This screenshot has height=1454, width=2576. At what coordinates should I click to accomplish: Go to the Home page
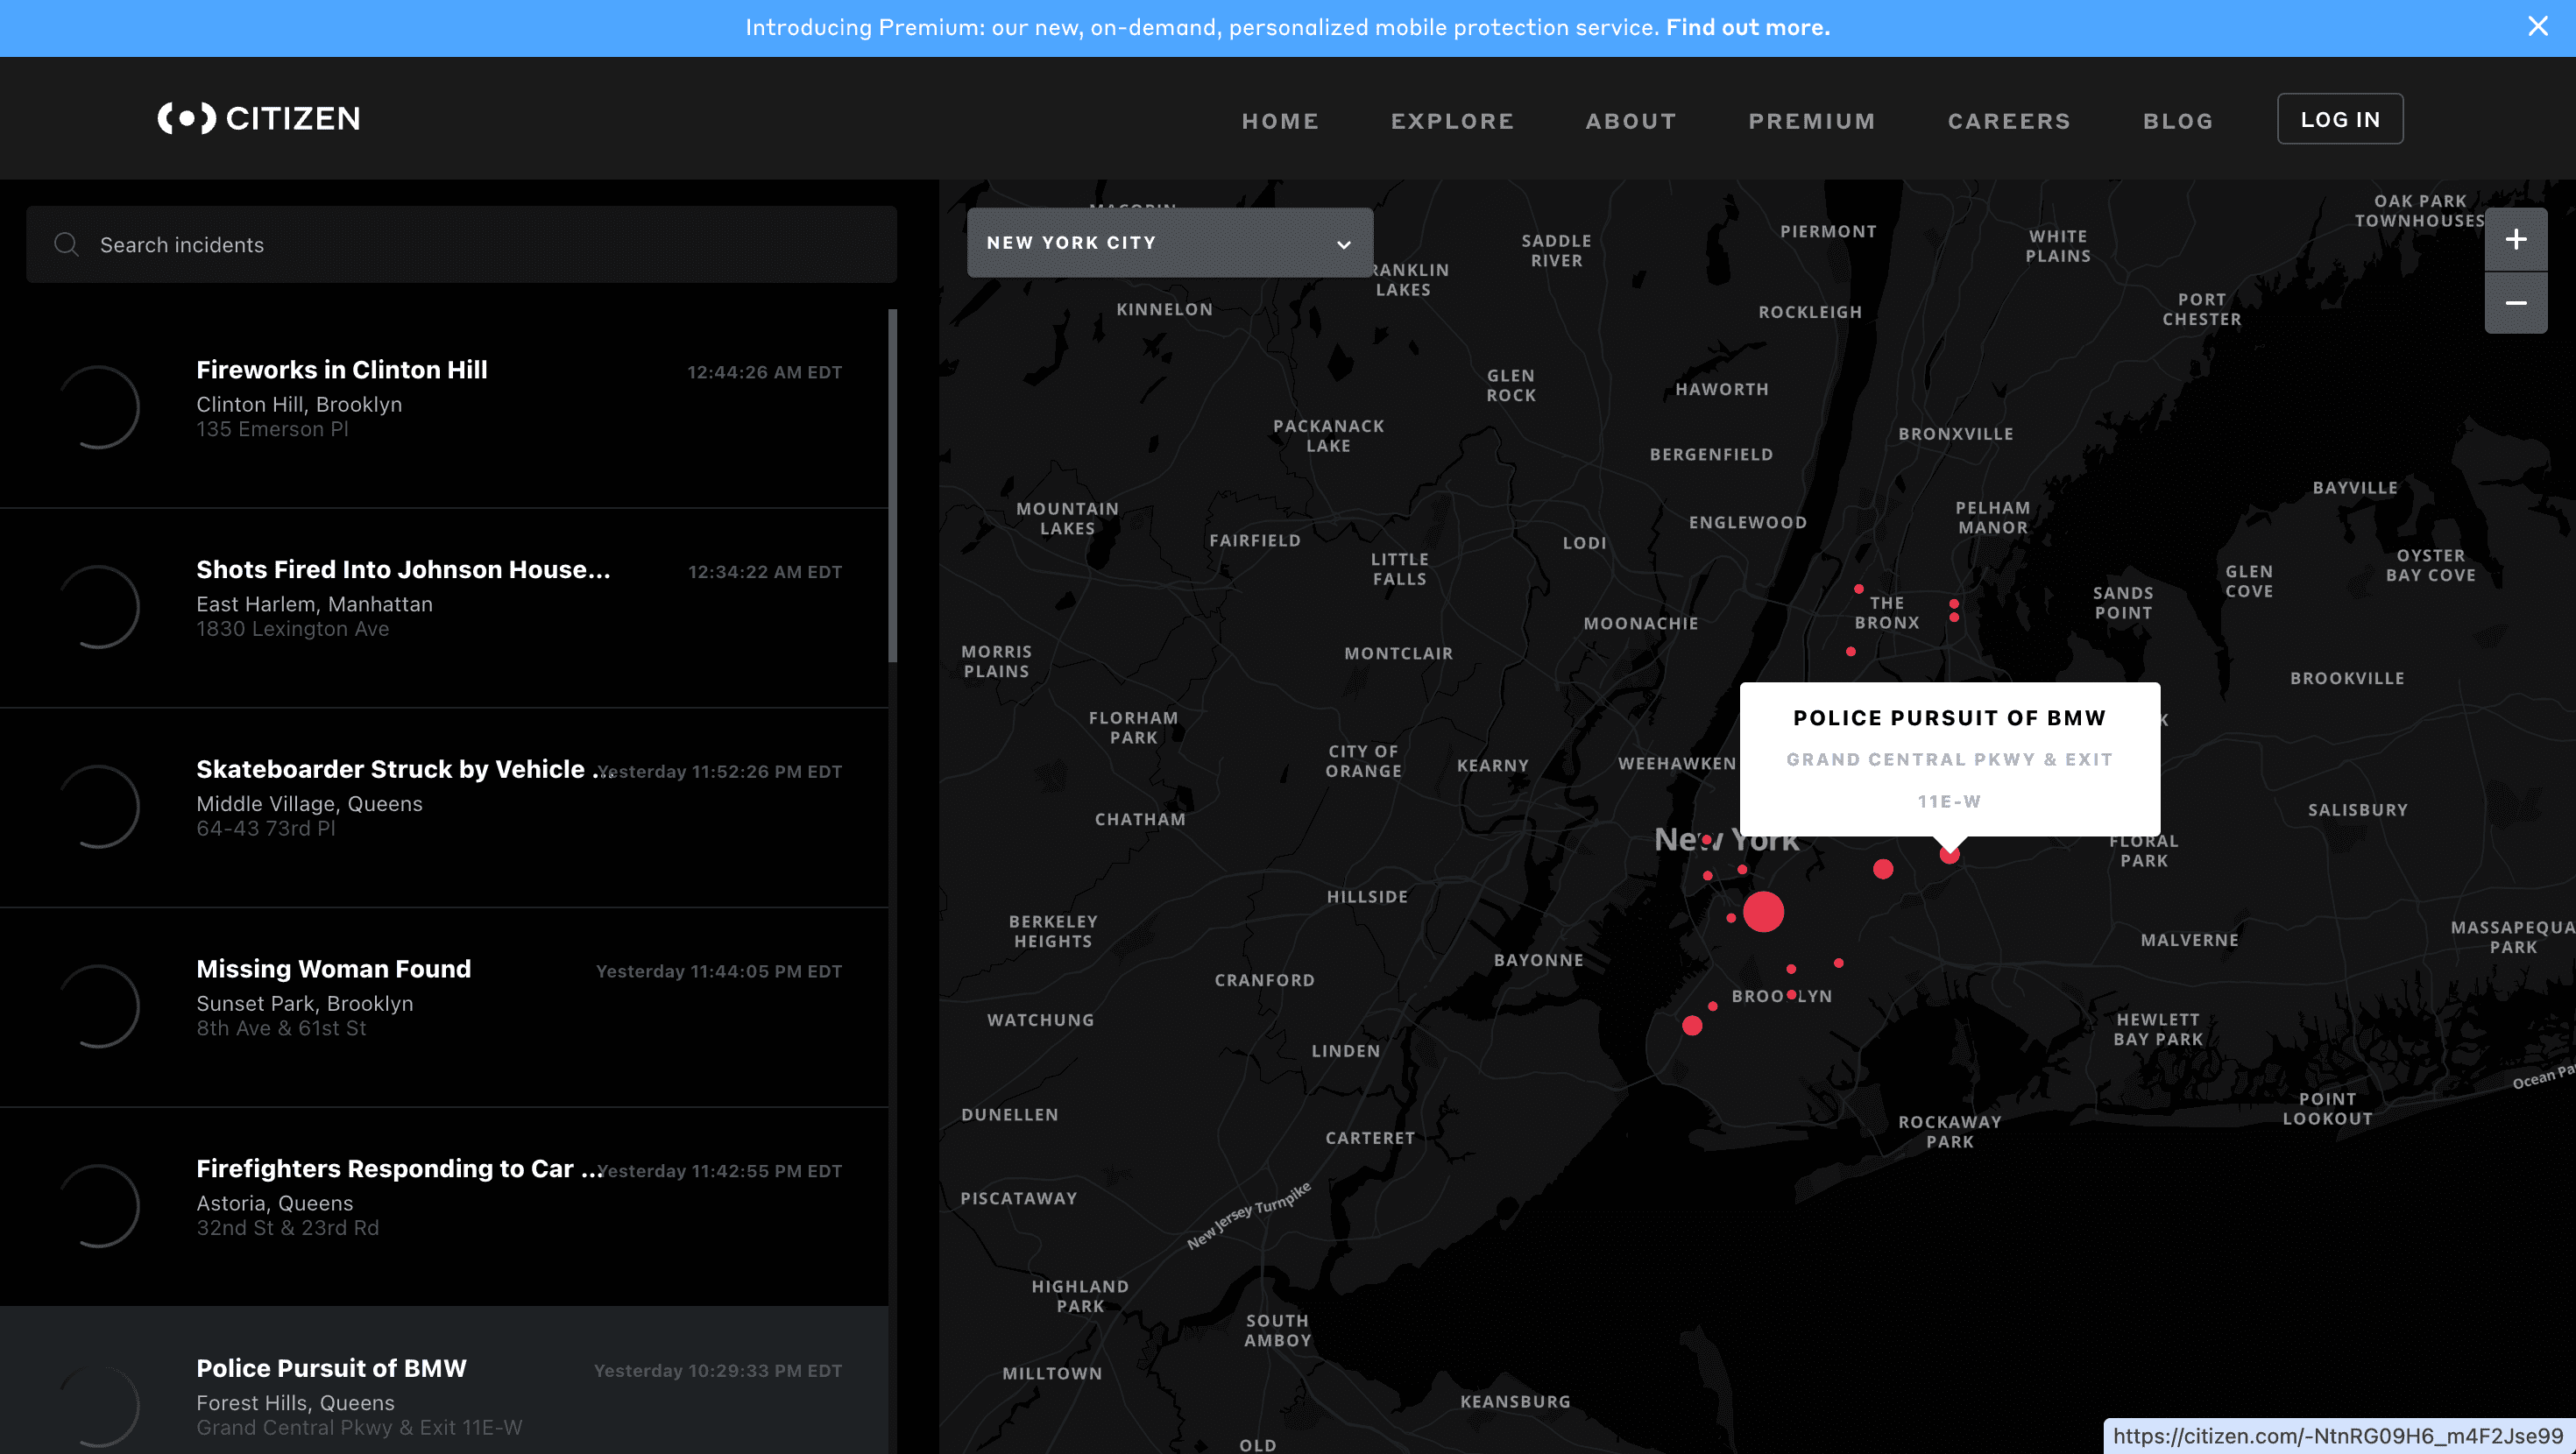(x=1280, y=121)
